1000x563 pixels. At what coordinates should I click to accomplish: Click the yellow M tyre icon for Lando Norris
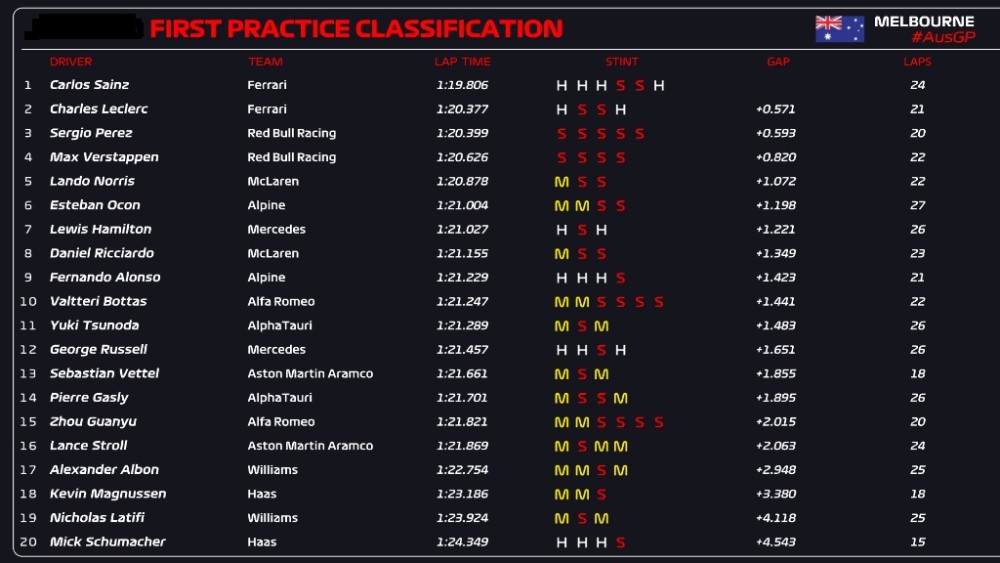[561, 182]
